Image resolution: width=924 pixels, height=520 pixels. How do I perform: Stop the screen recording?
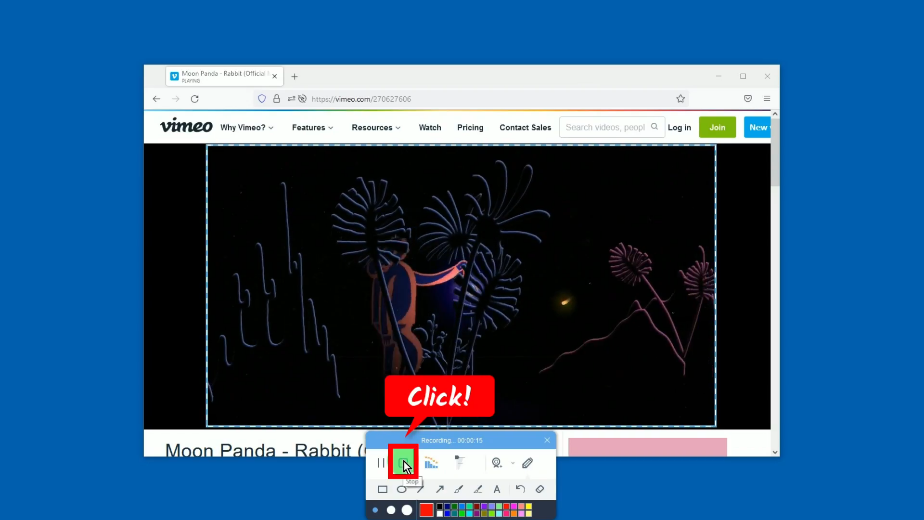point(404,462)
